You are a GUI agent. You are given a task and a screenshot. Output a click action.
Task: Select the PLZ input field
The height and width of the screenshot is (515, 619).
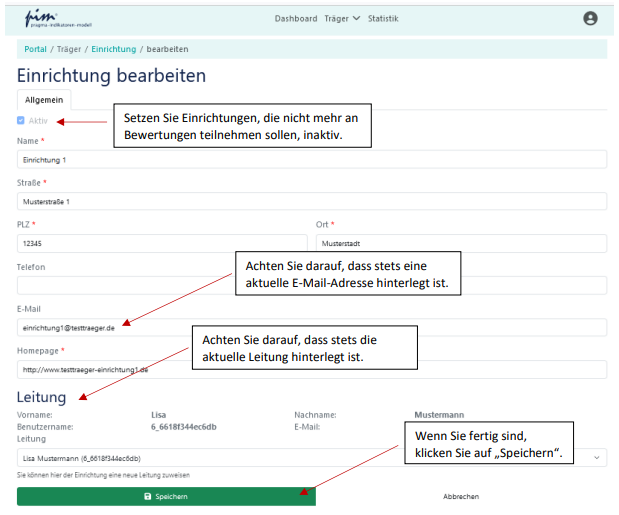[x=162, y=243]
